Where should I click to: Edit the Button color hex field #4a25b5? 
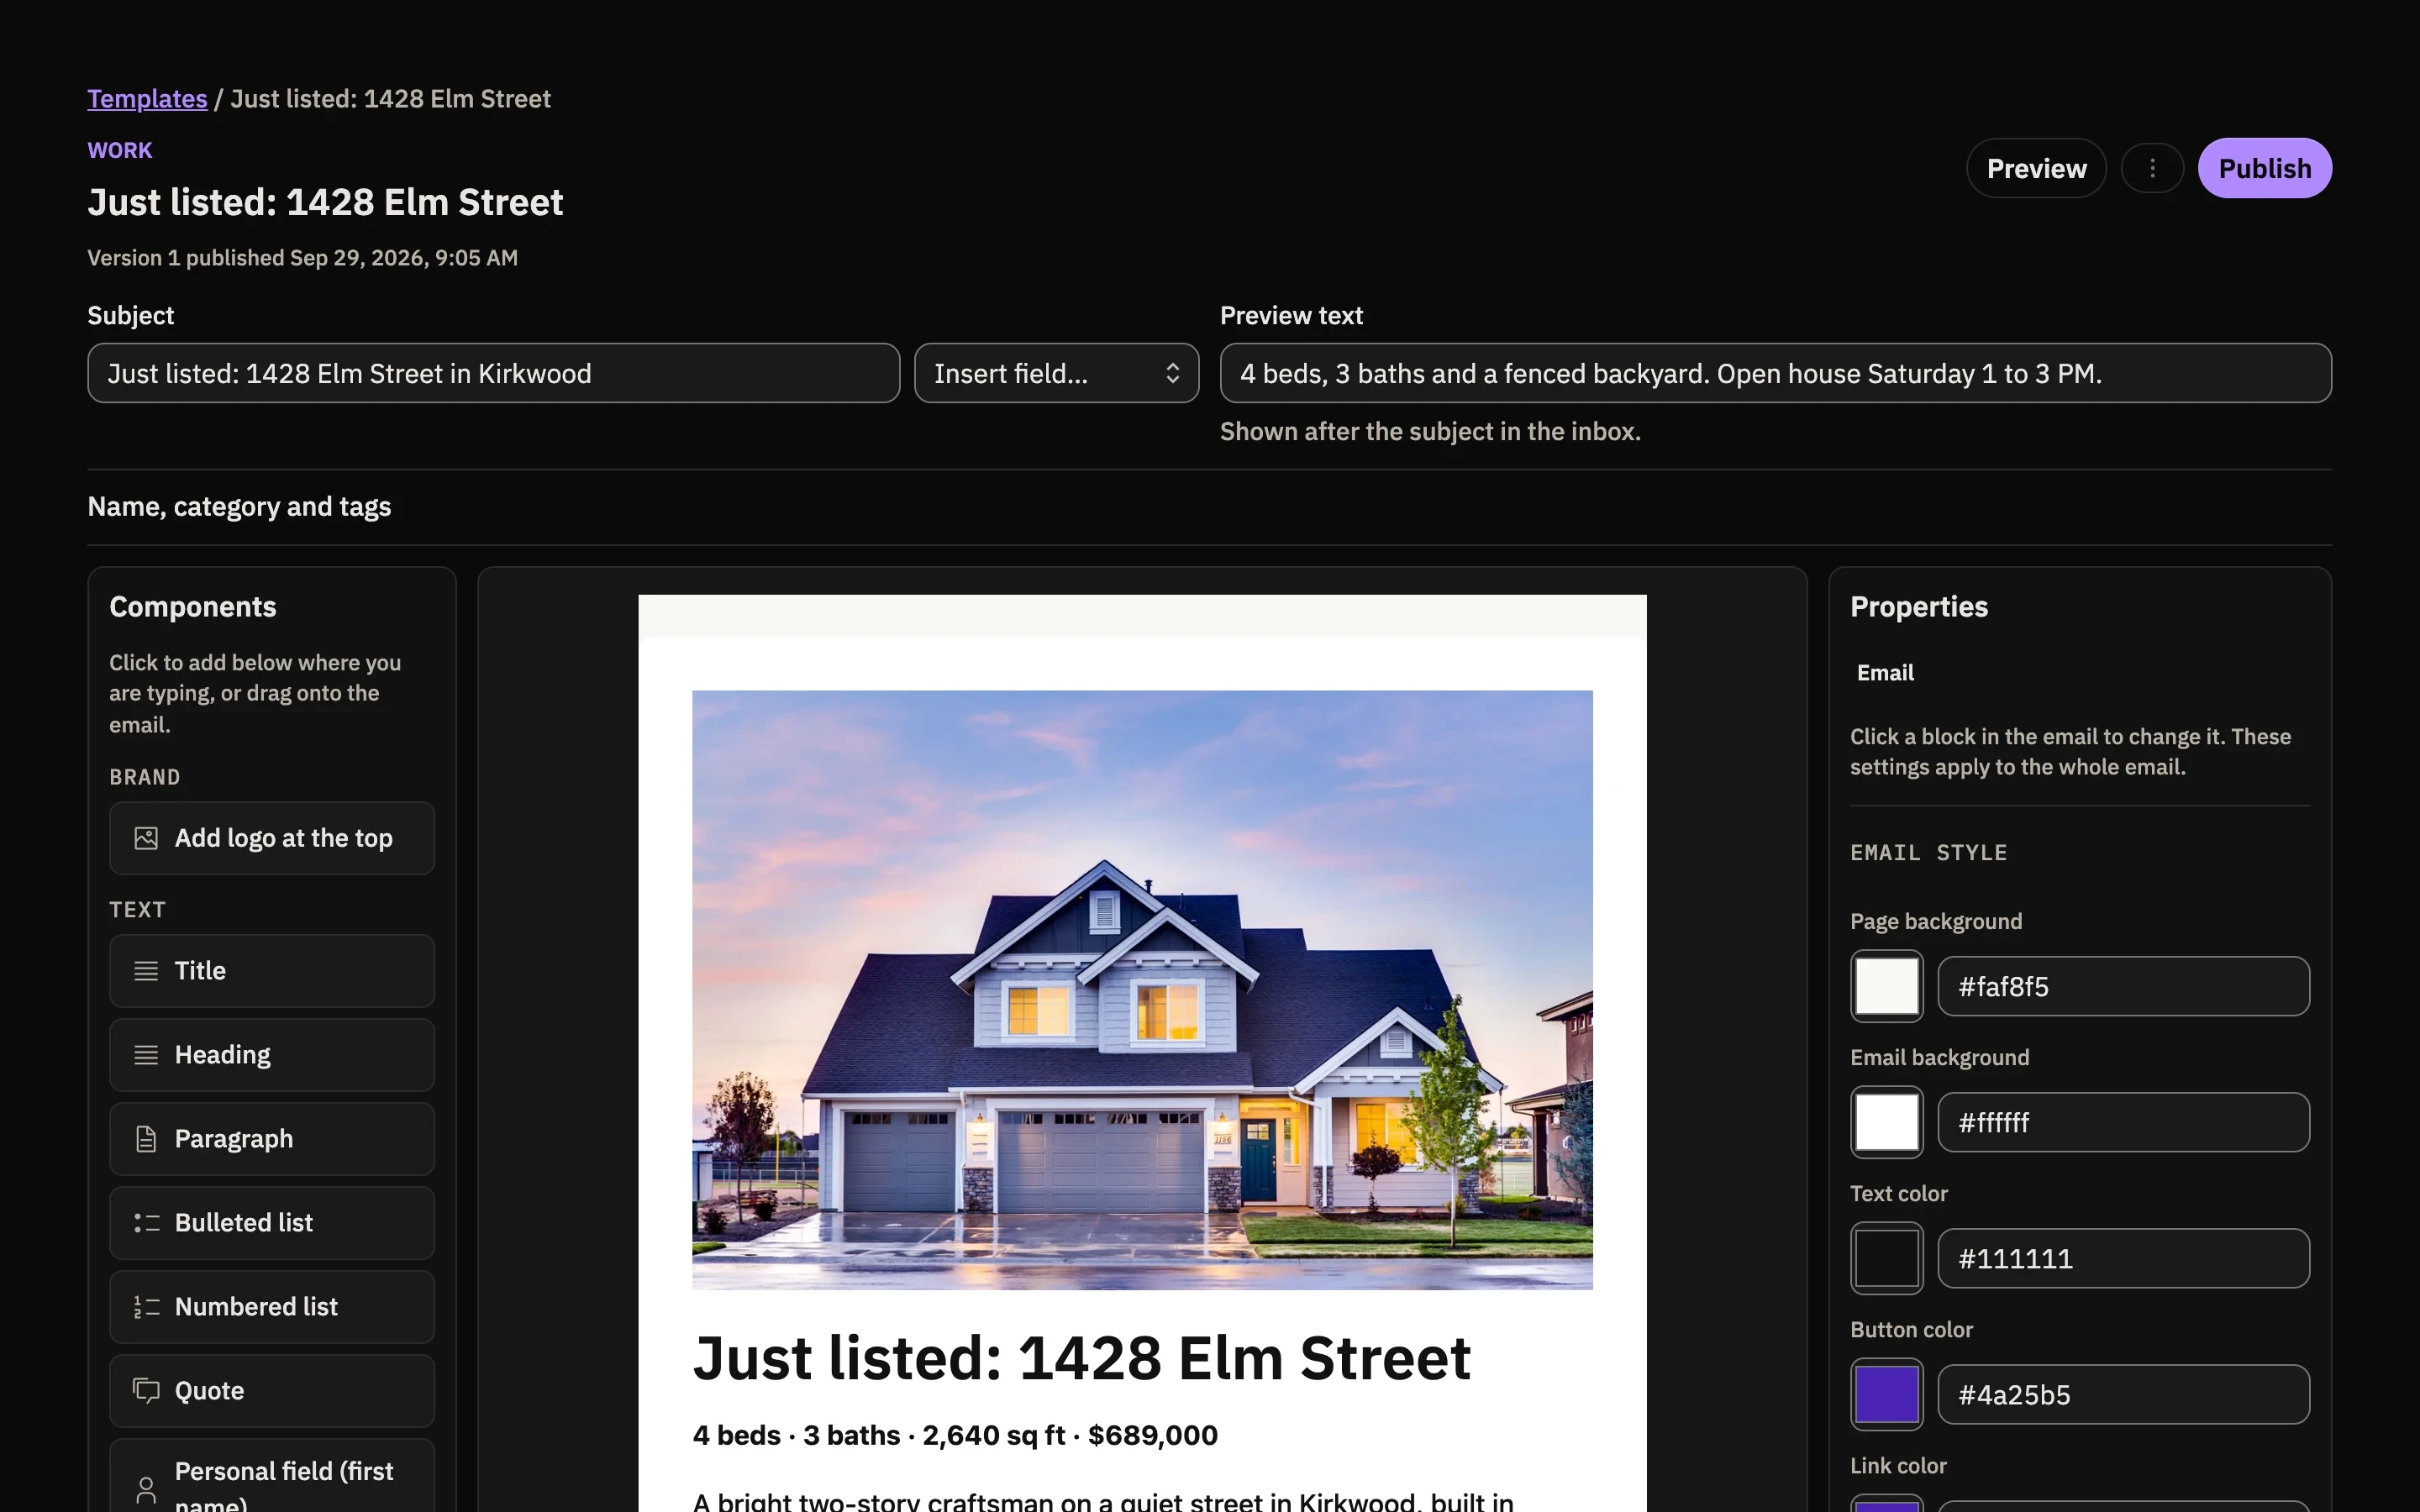click(2124, 1394)
